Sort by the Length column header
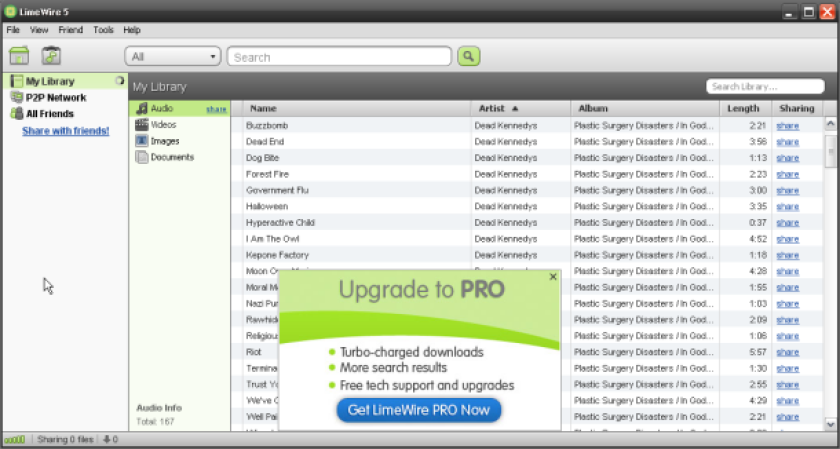Screen dimensions: 840x449 (745, 108)
